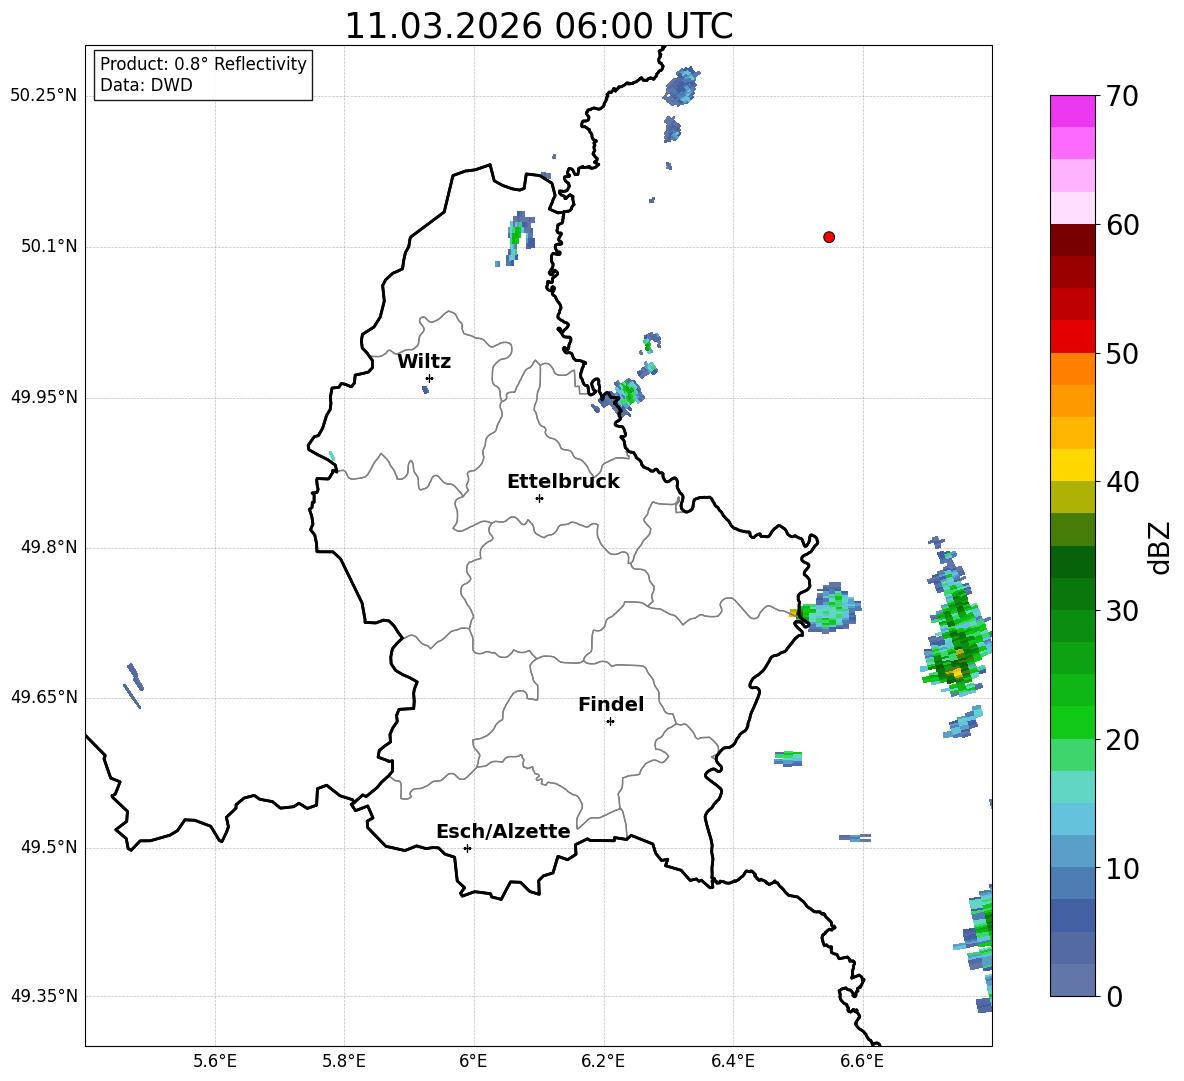Image resolution: width=1184 pixels, height=1081 pixels.
Task: Click the Wiltz cross marker
Action: click(430, 378)
